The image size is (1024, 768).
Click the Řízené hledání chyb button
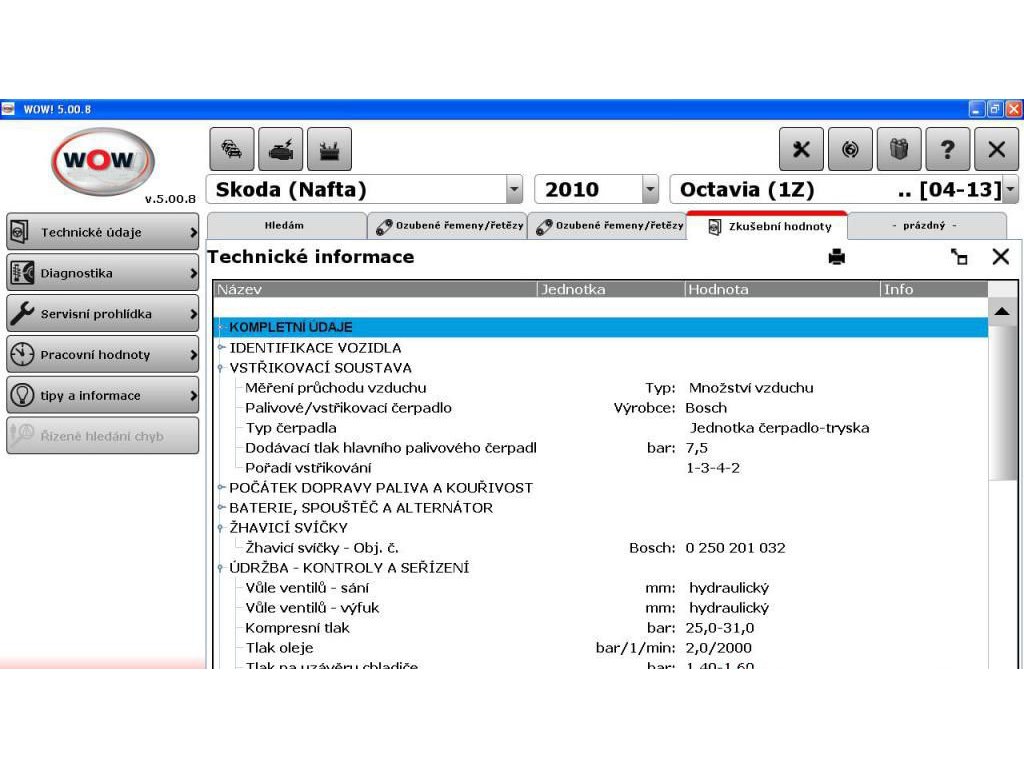coord(103,436)
